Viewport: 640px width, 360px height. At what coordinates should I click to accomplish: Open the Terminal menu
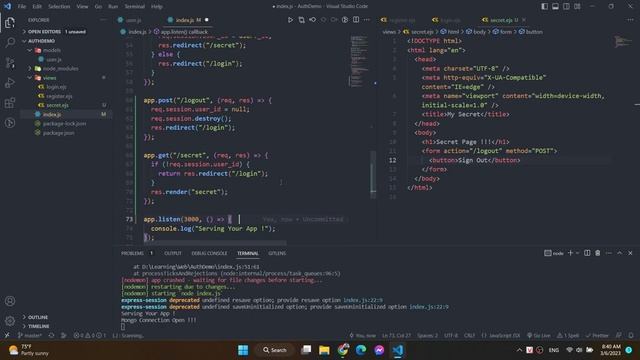pos(135,7)
